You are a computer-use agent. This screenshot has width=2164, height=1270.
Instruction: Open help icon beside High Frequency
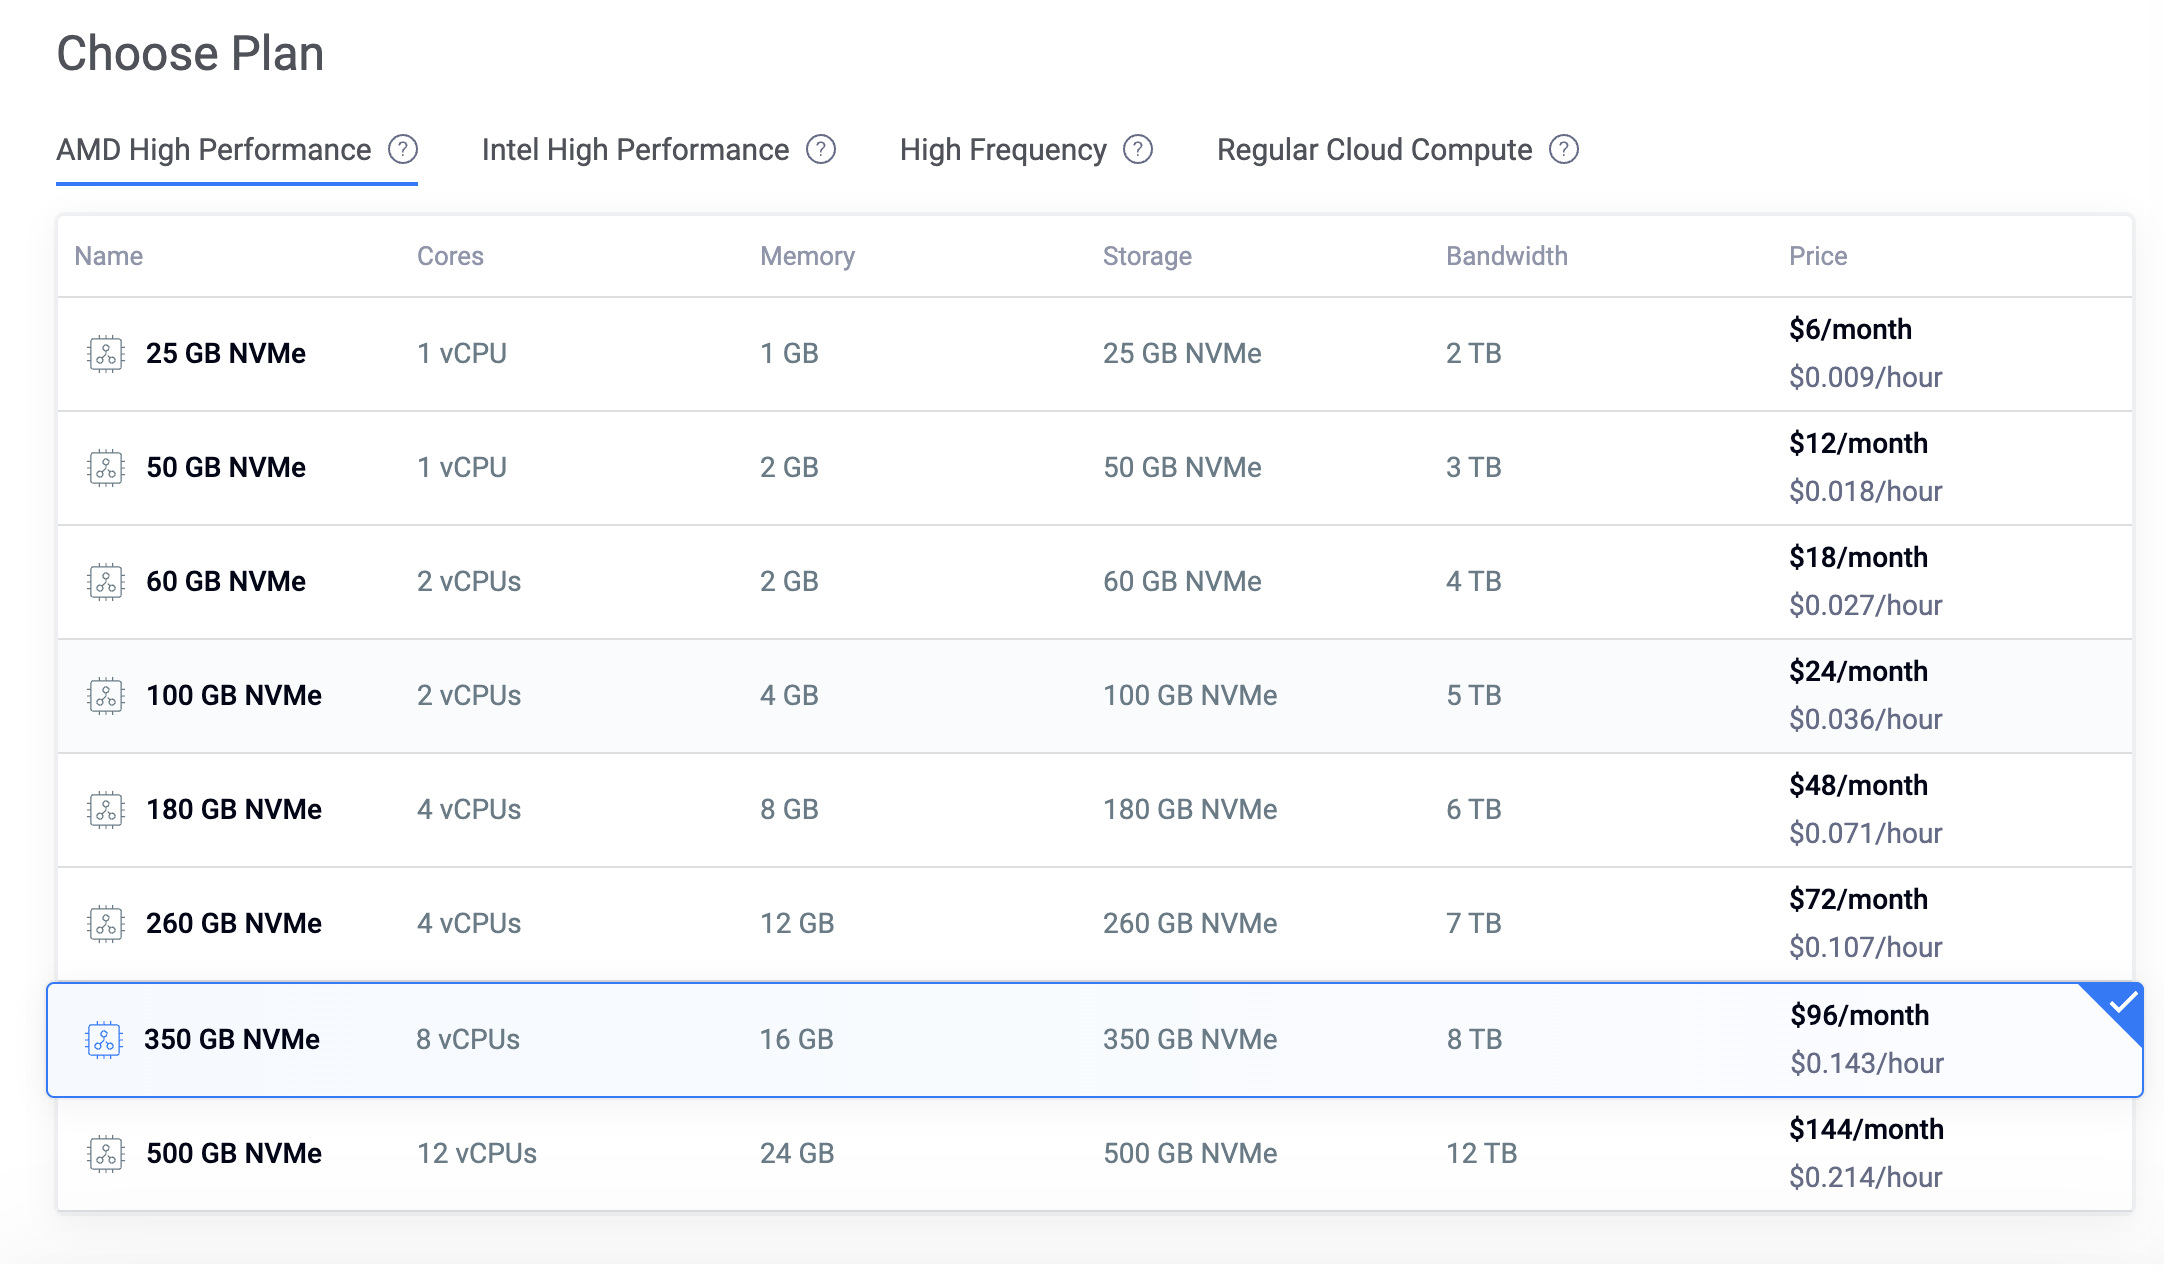pyautogui.click(x=1138, y=150)
